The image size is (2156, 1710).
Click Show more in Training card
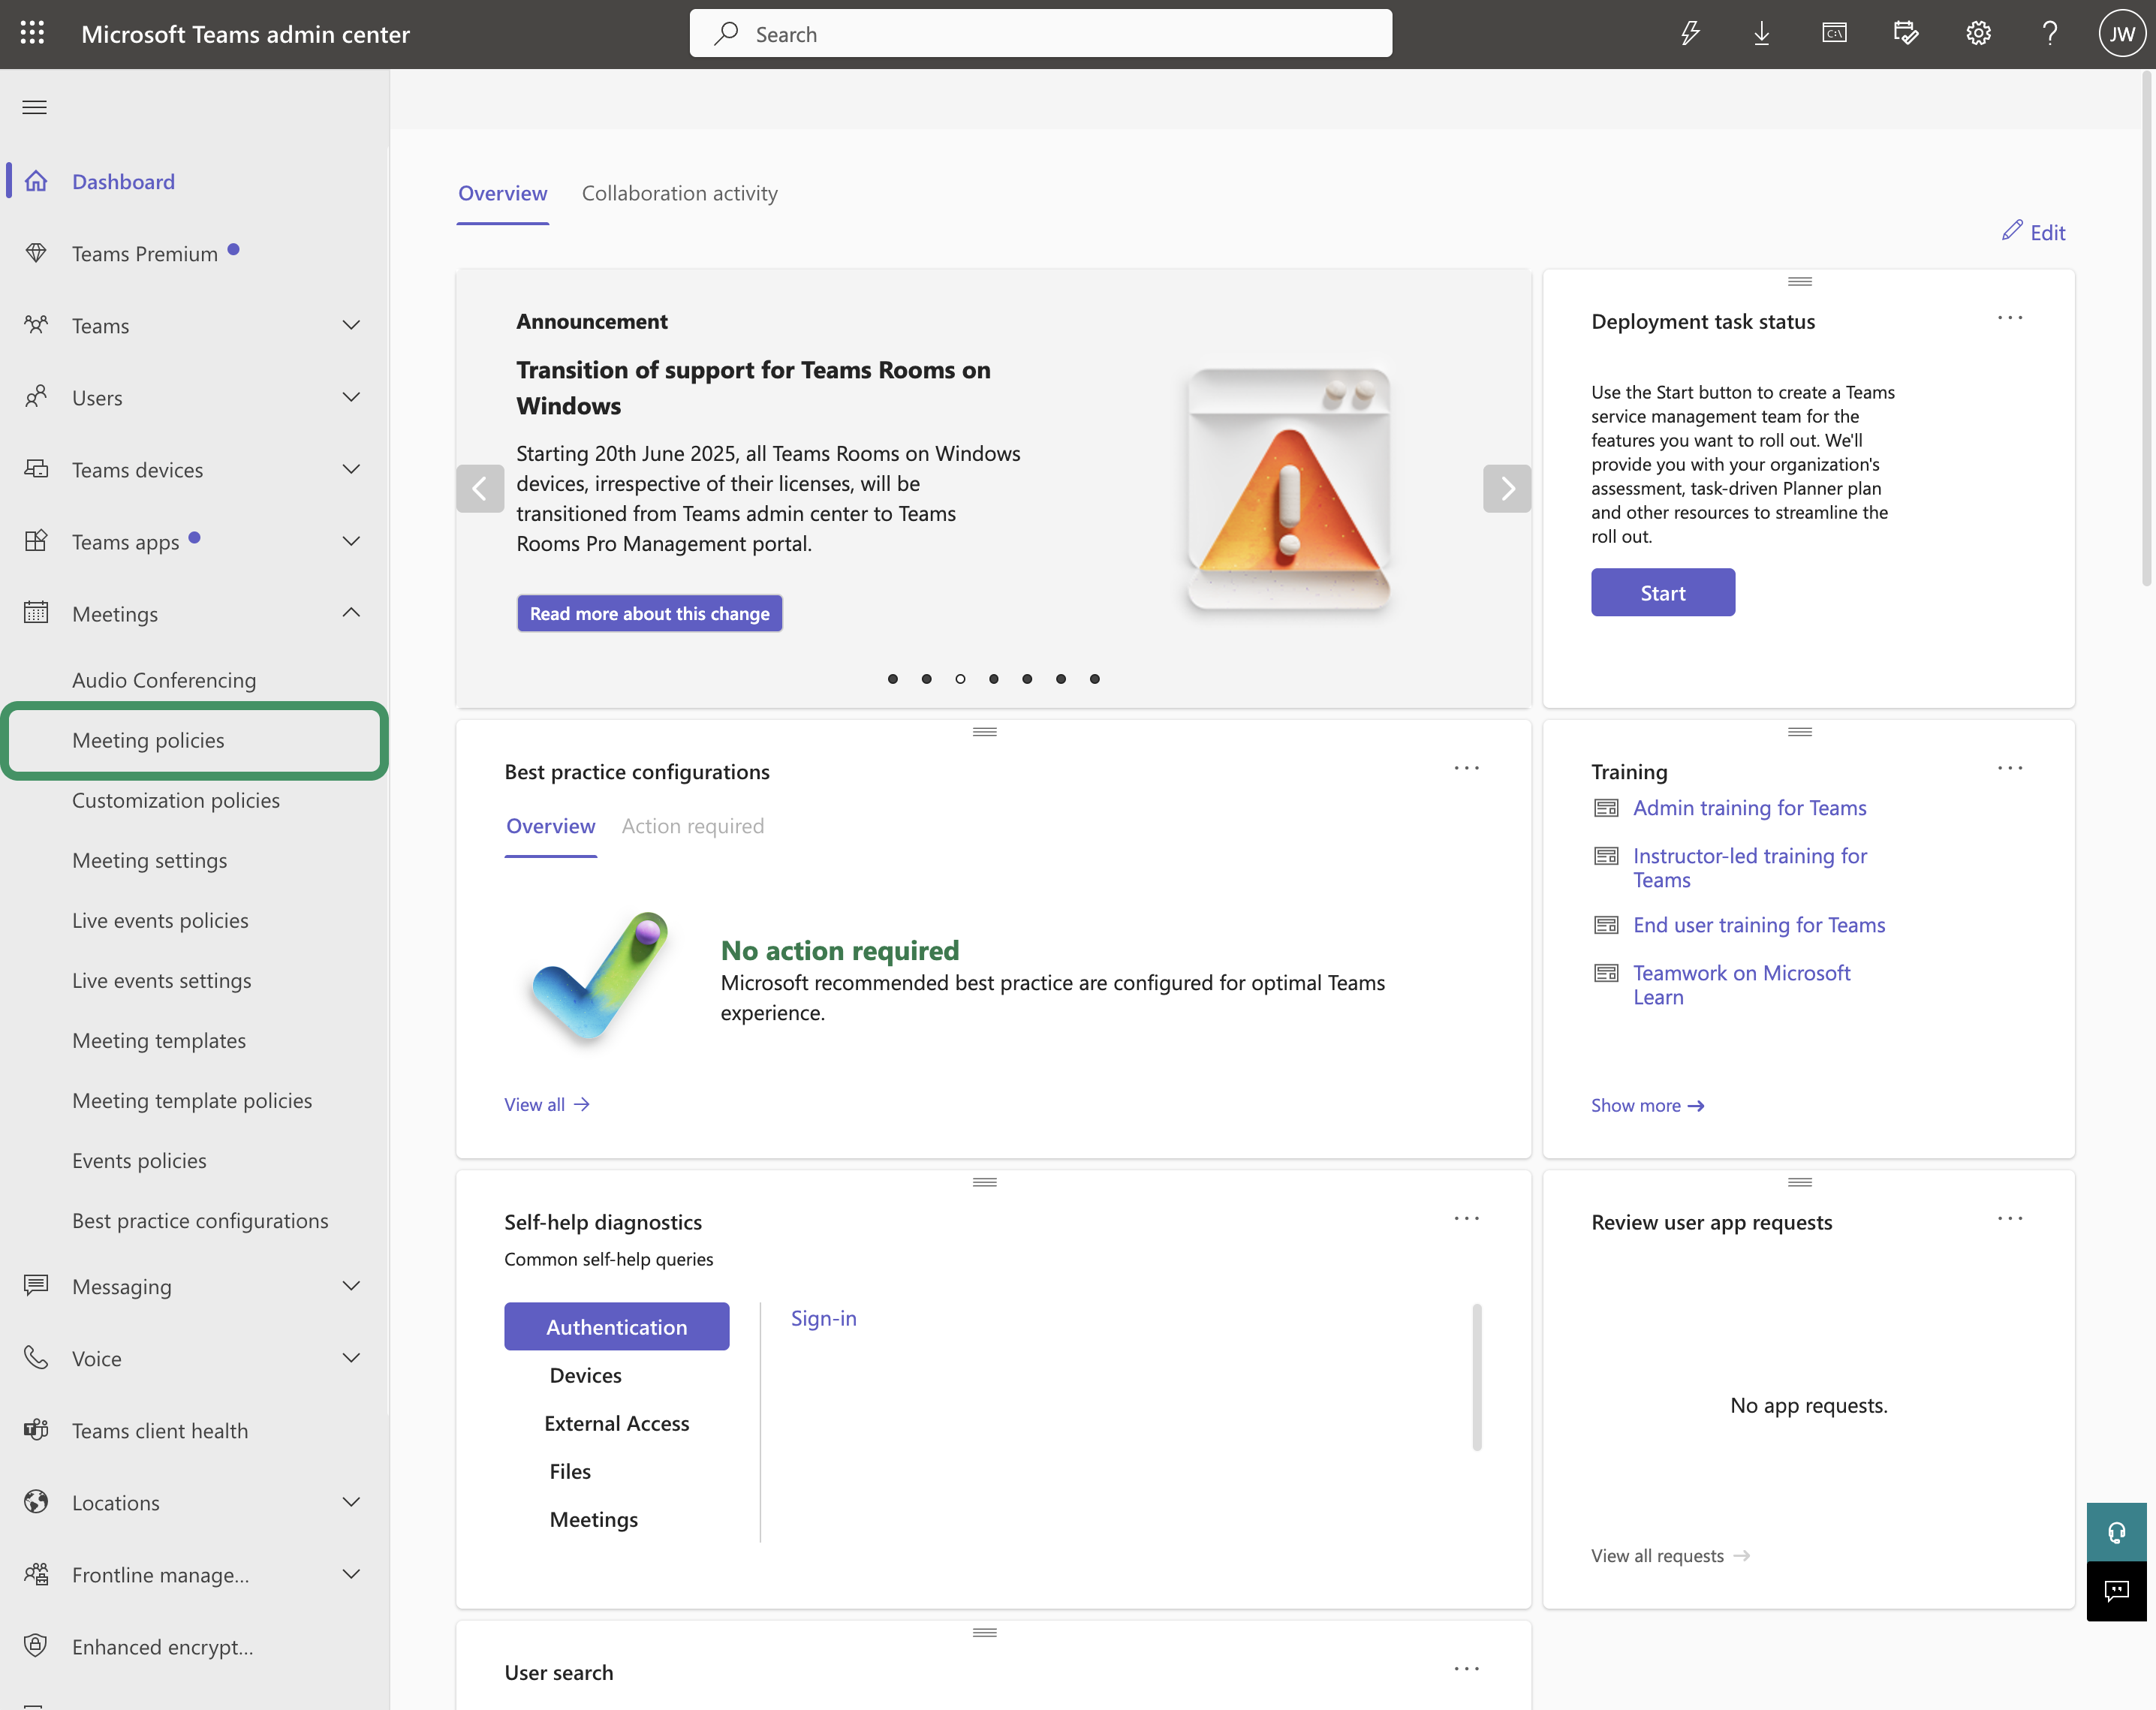tap(1648, 1105)
